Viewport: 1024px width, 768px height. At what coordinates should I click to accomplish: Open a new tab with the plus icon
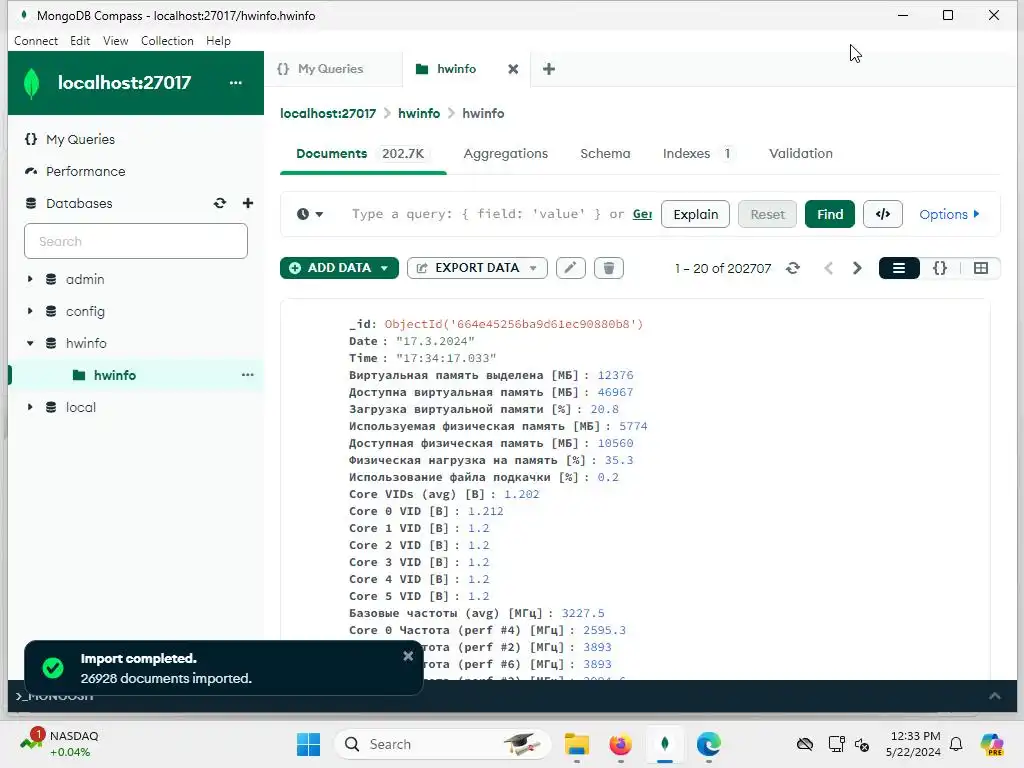coord(549,69)
